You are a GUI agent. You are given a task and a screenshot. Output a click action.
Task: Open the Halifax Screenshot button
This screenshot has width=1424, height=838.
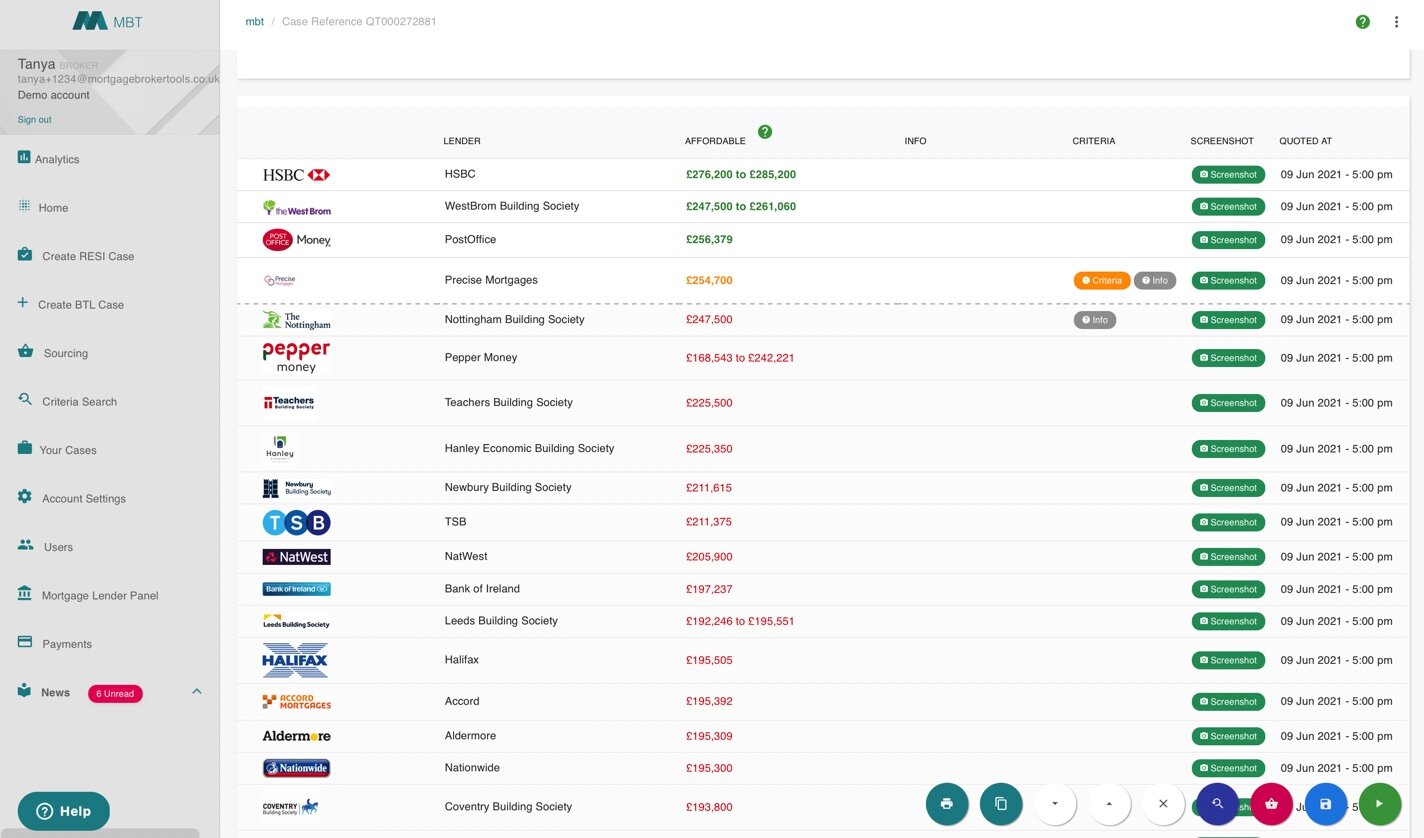(x=1228, y=660)
